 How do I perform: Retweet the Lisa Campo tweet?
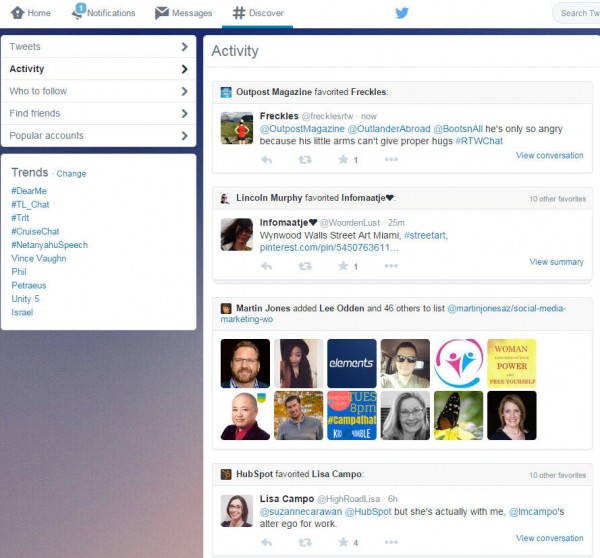click(305, 542)
